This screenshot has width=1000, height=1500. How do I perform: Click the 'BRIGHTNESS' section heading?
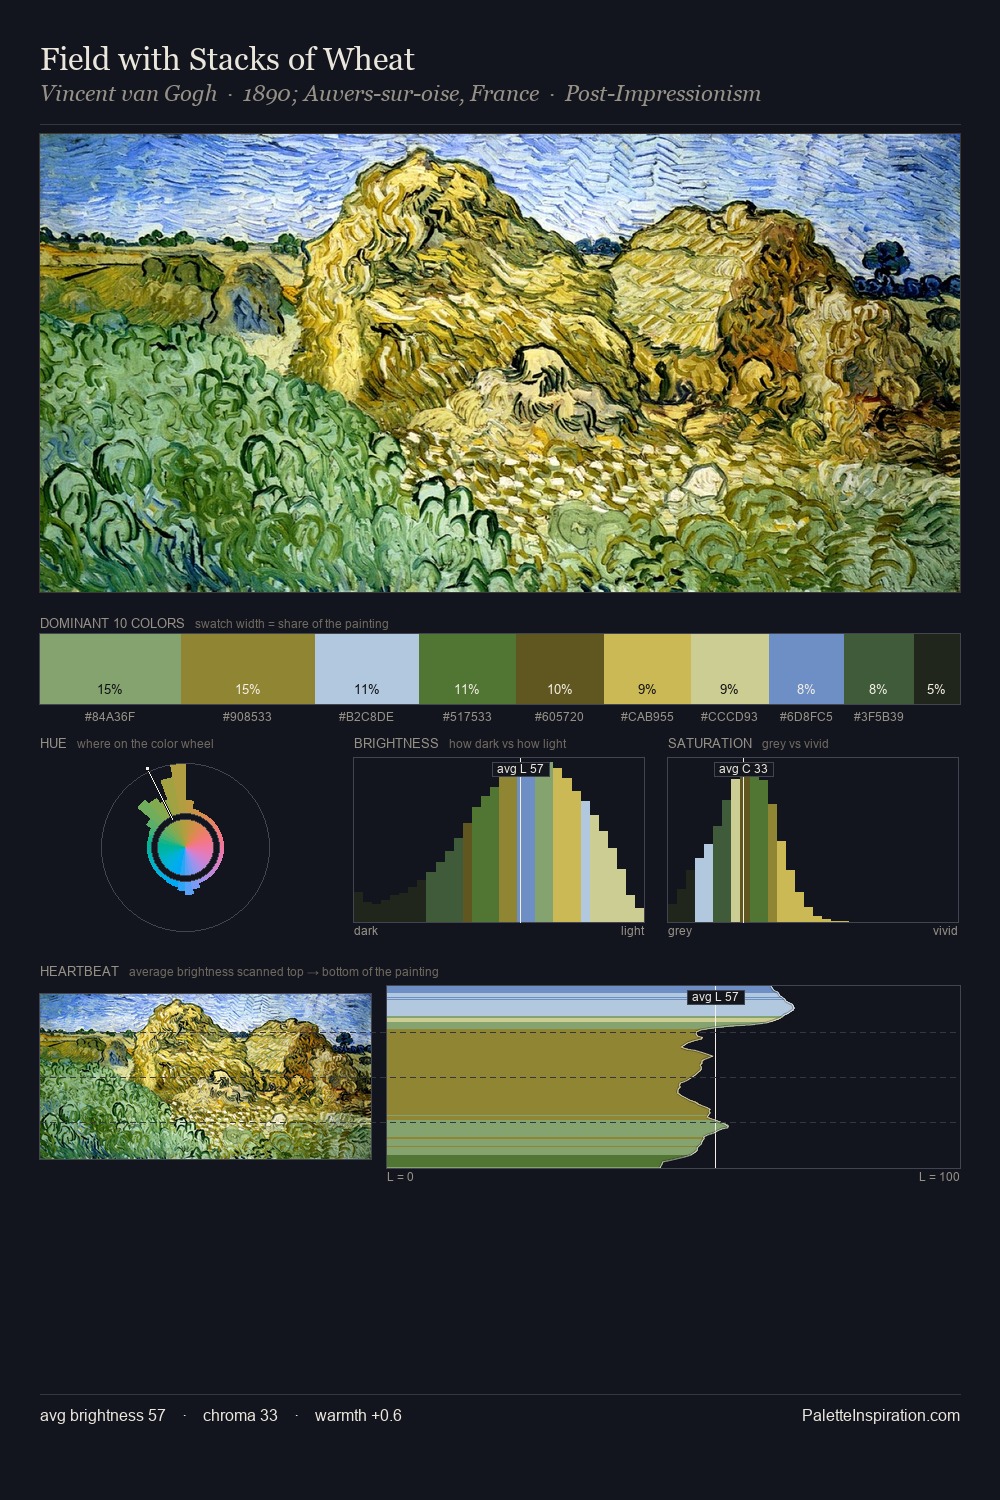396,743
